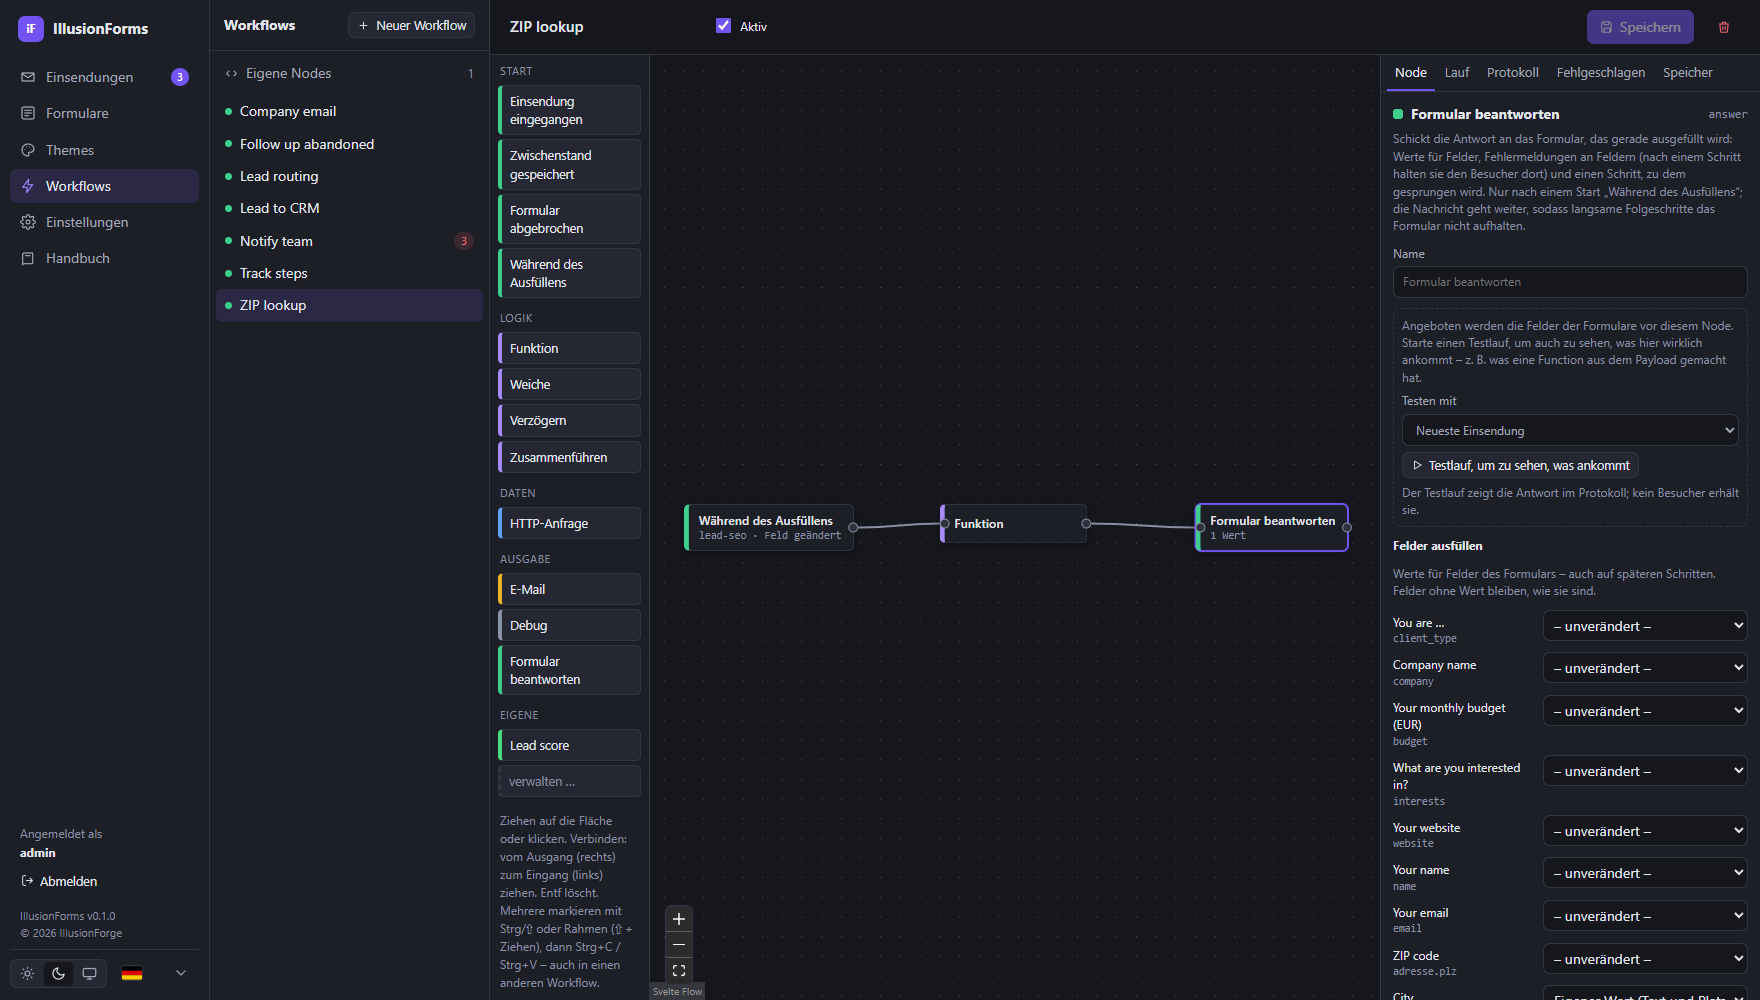
Task: Open the Company name value dropdown
Action: (1645, 668)
